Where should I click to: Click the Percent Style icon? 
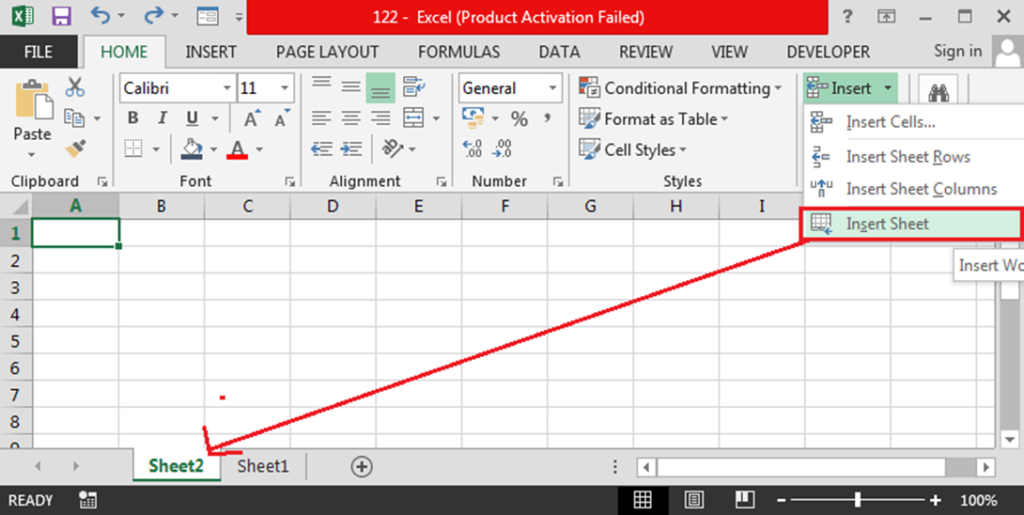pos(519,119)
